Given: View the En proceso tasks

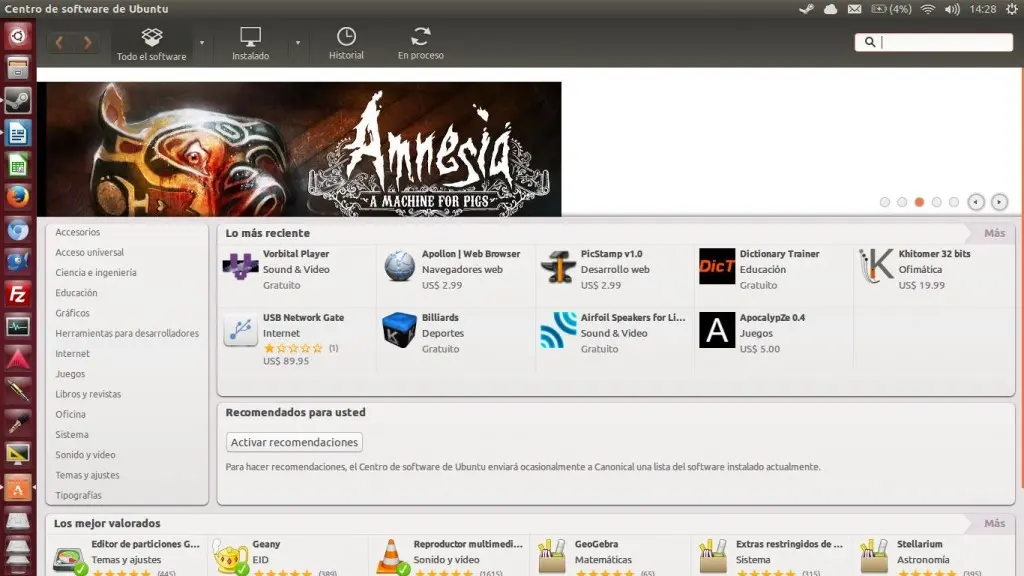Looking at the screenshot, I should [x=421, y=44].
